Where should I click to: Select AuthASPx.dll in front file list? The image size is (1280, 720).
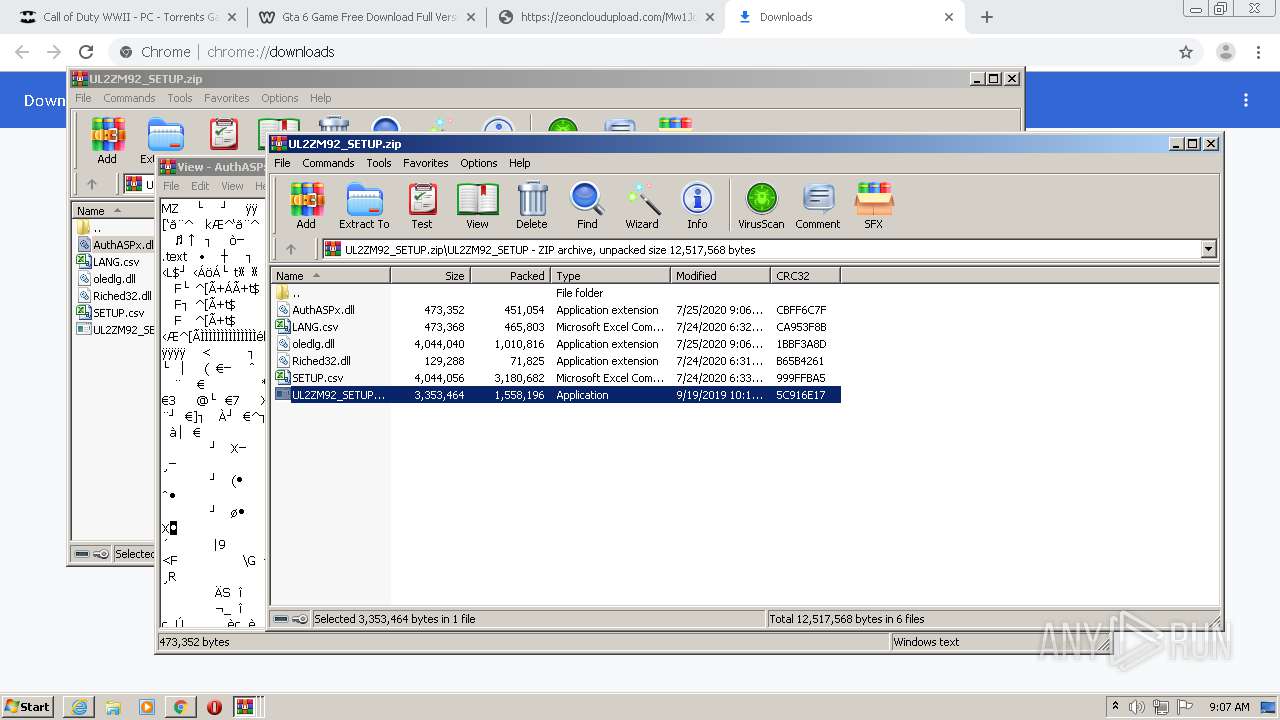click(x=556, y=310)
